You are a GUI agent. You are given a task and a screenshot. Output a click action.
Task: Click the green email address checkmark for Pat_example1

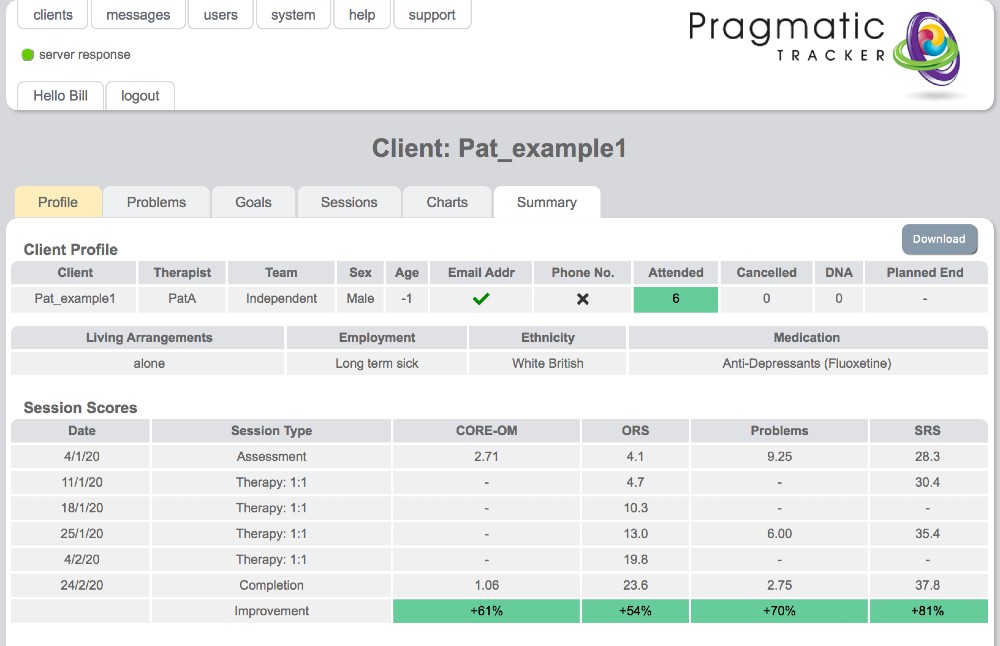point(479,298)
